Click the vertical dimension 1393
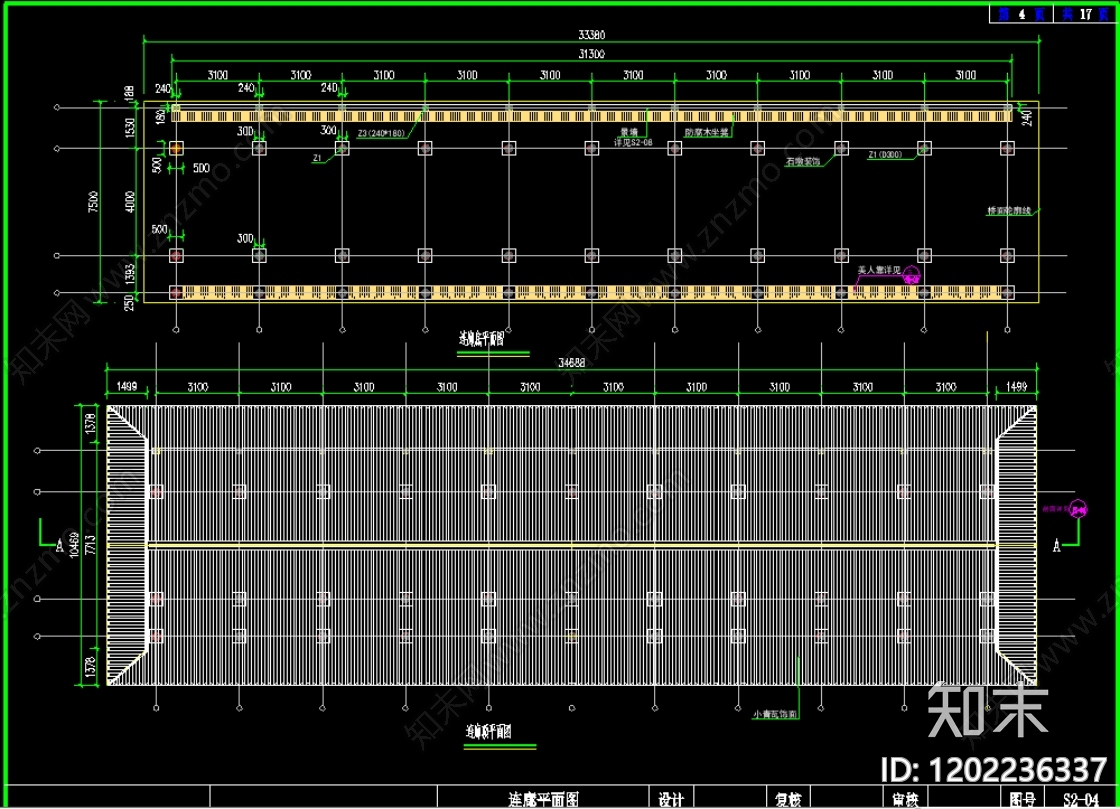Image resolution: width=1120 pixels, height=809 pixels. tap(130, 274)
